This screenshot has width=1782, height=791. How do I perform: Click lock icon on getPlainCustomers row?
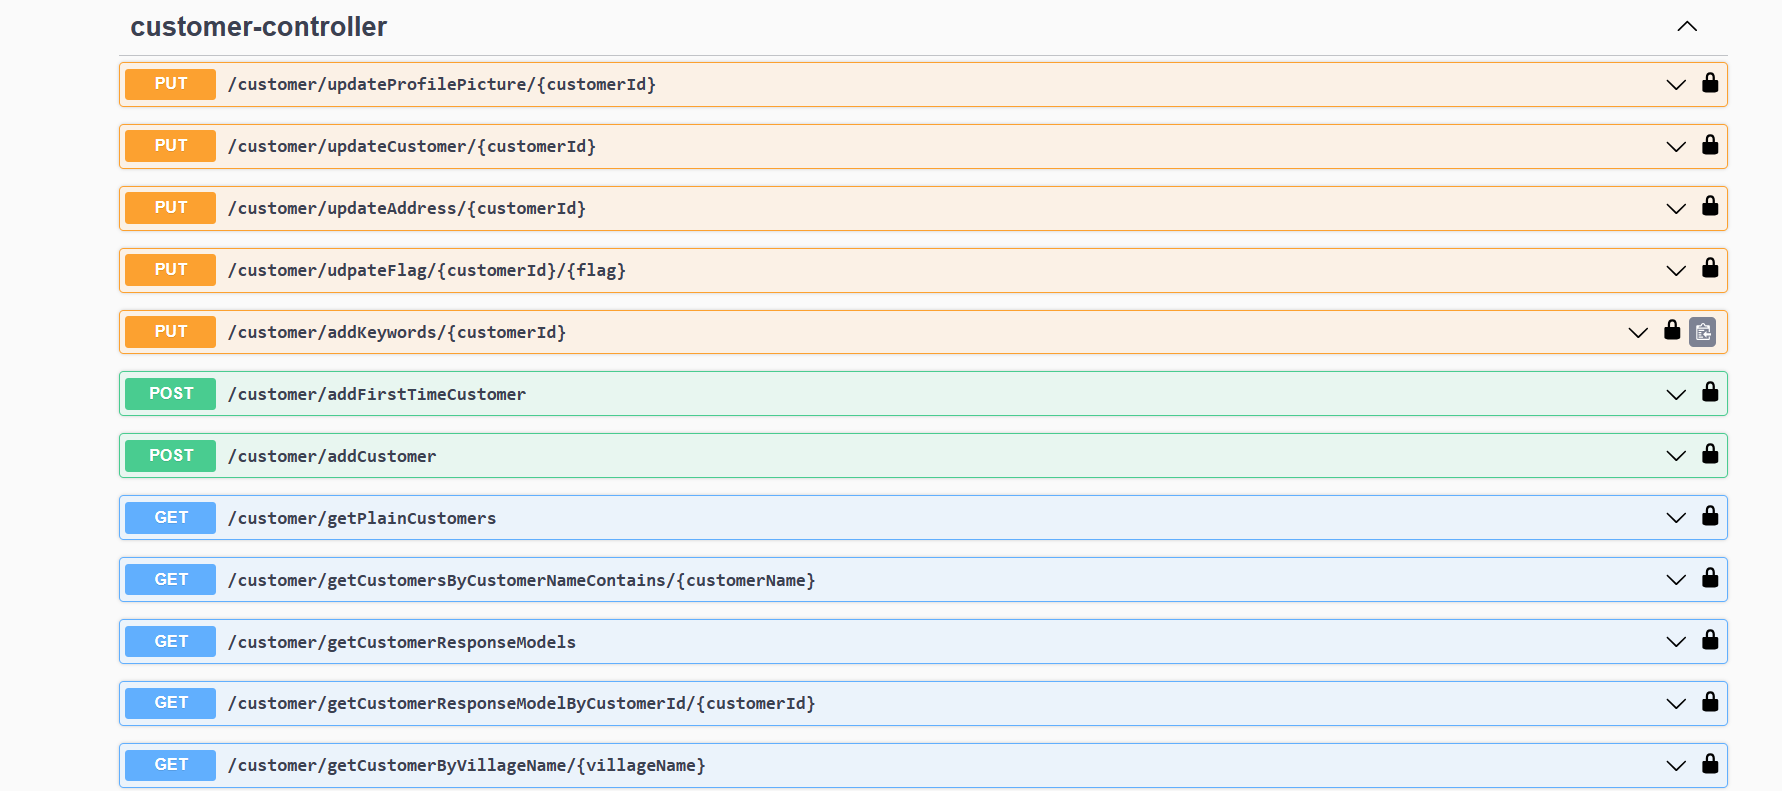tap(1710, 517)
